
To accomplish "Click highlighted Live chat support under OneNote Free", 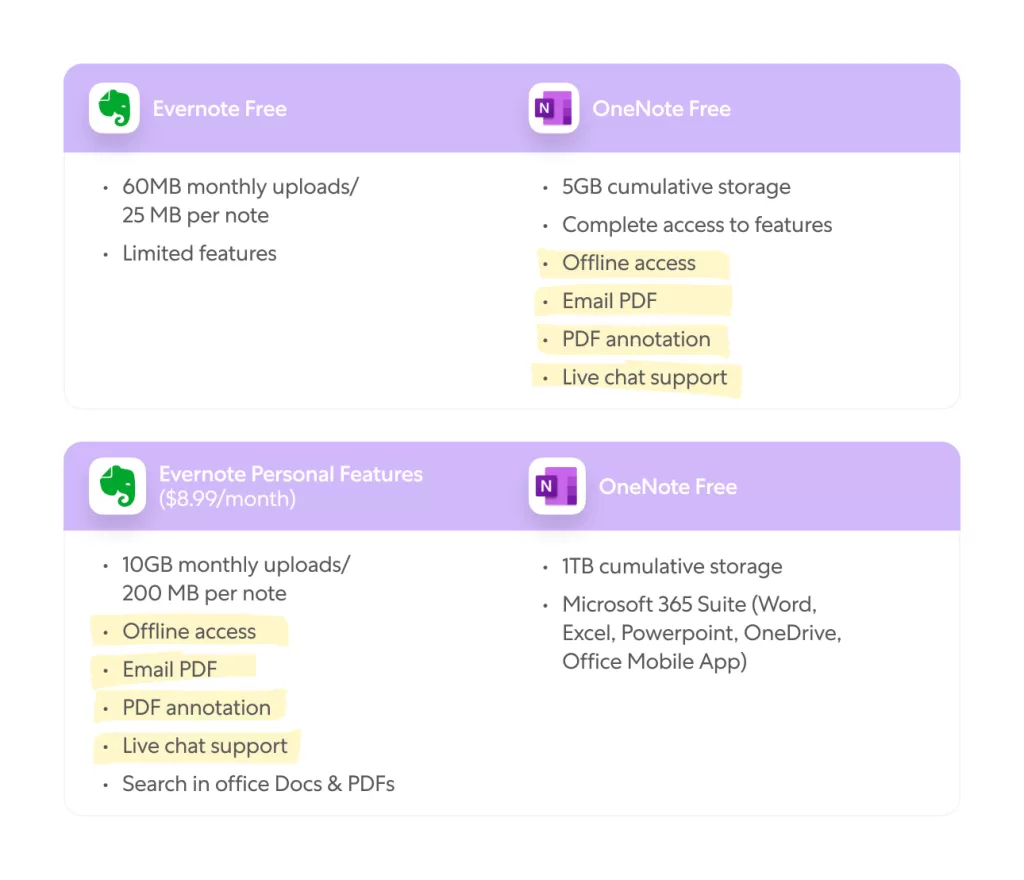I will [644, 378].
